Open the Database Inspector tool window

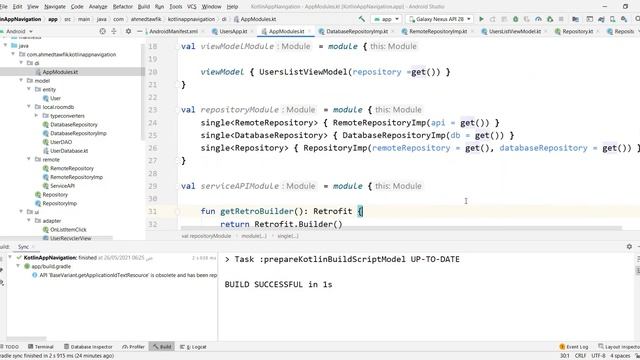[88, 347]
